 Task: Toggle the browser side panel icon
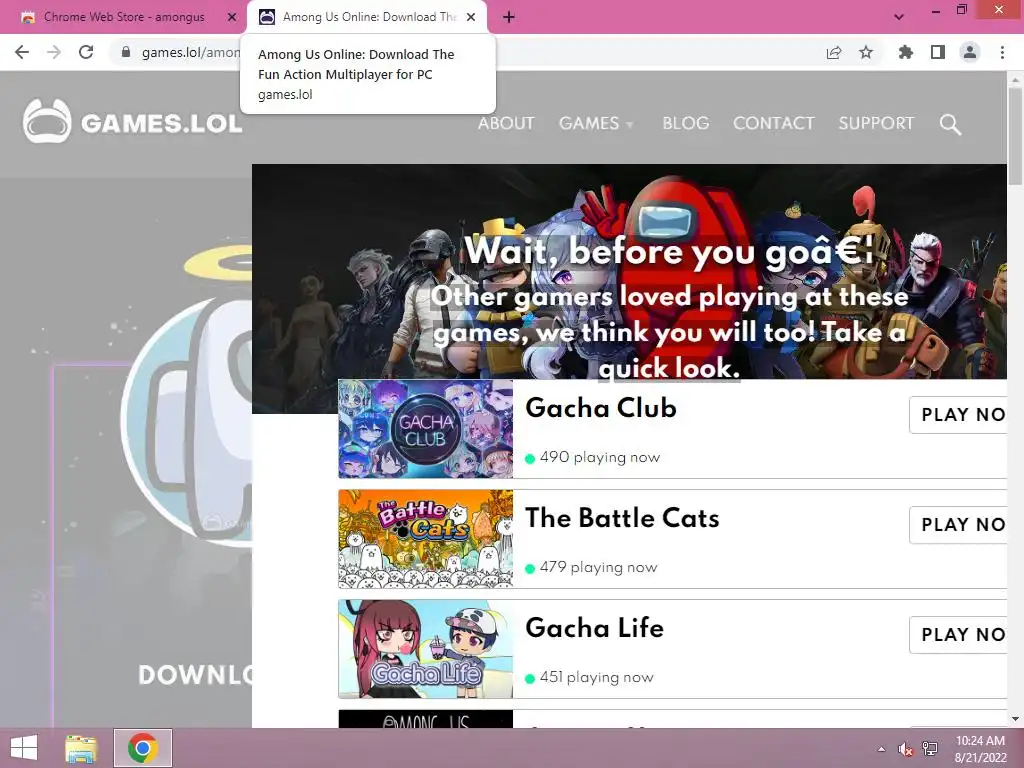coord(938,52)
